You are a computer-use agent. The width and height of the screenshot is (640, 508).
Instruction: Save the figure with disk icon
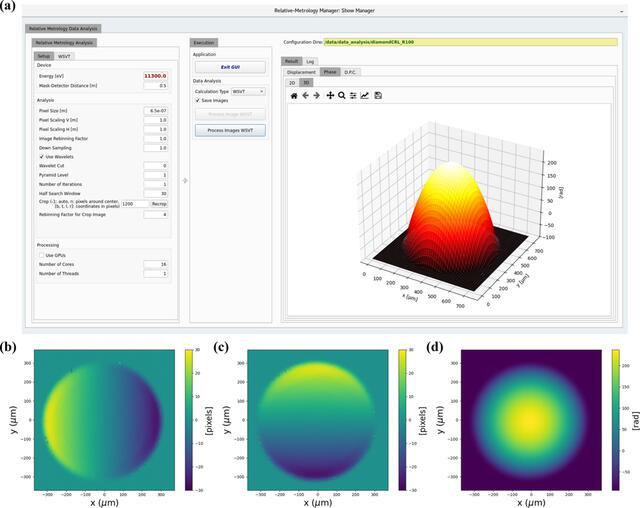point(378,95)
